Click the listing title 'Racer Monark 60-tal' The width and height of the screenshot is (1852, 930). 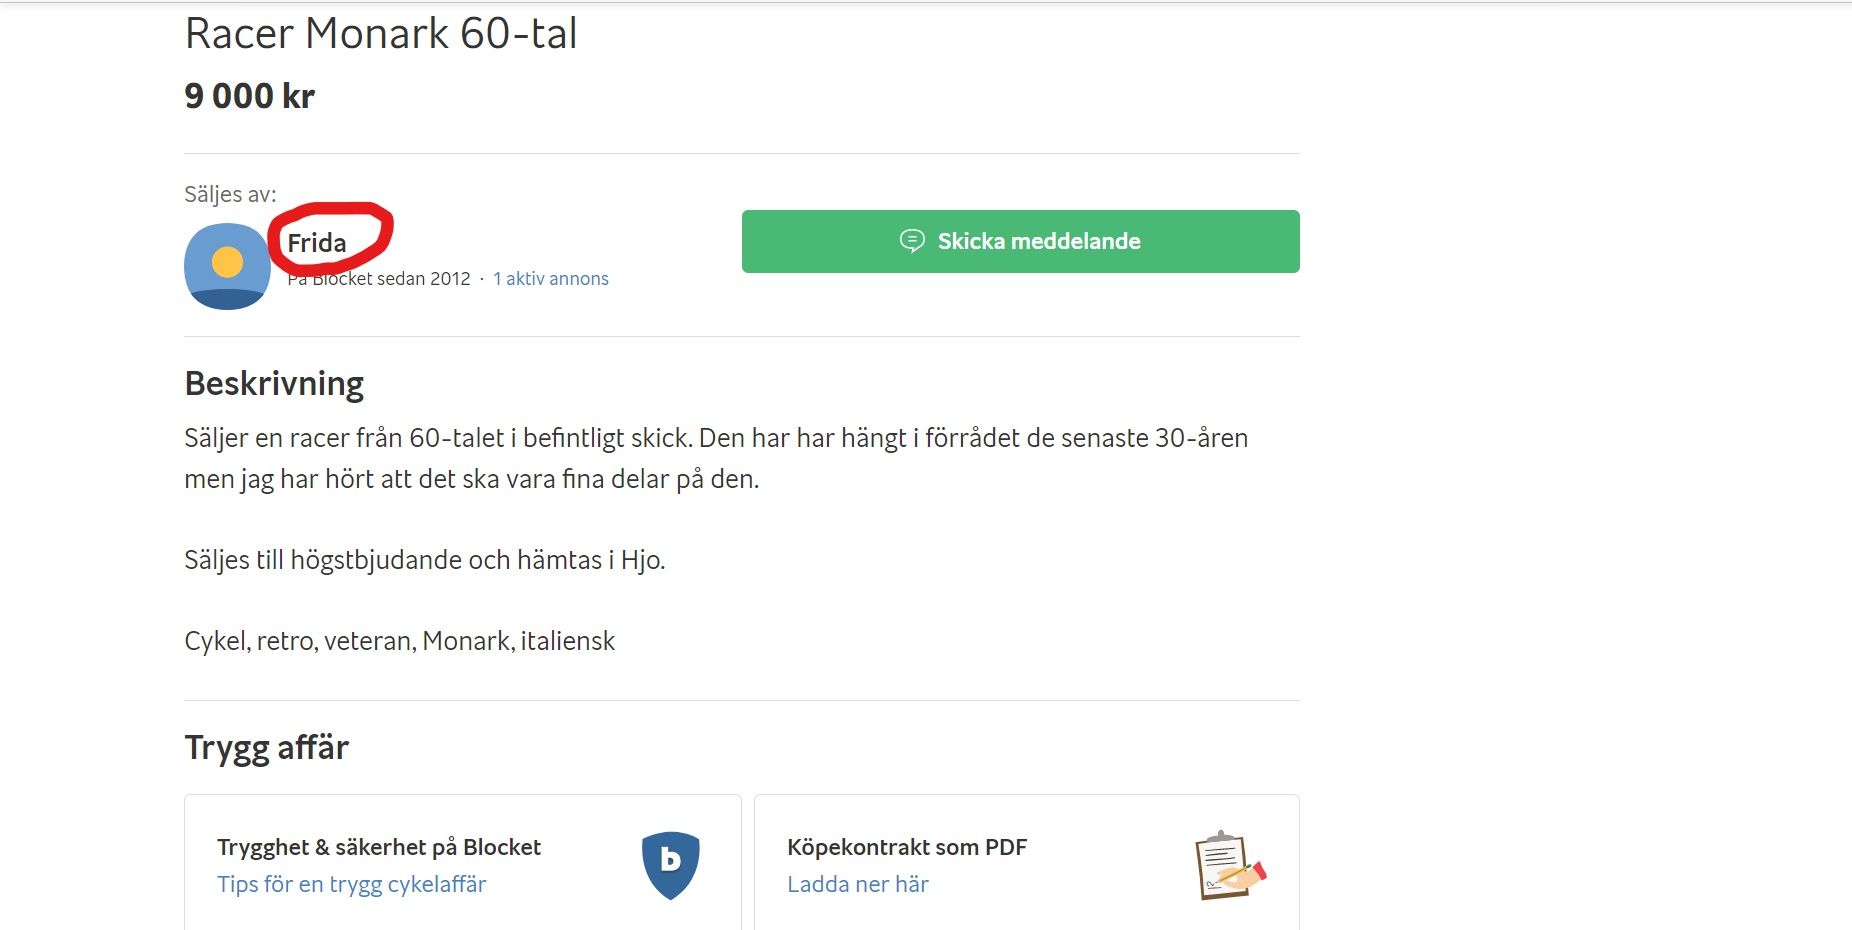[381, 34]
